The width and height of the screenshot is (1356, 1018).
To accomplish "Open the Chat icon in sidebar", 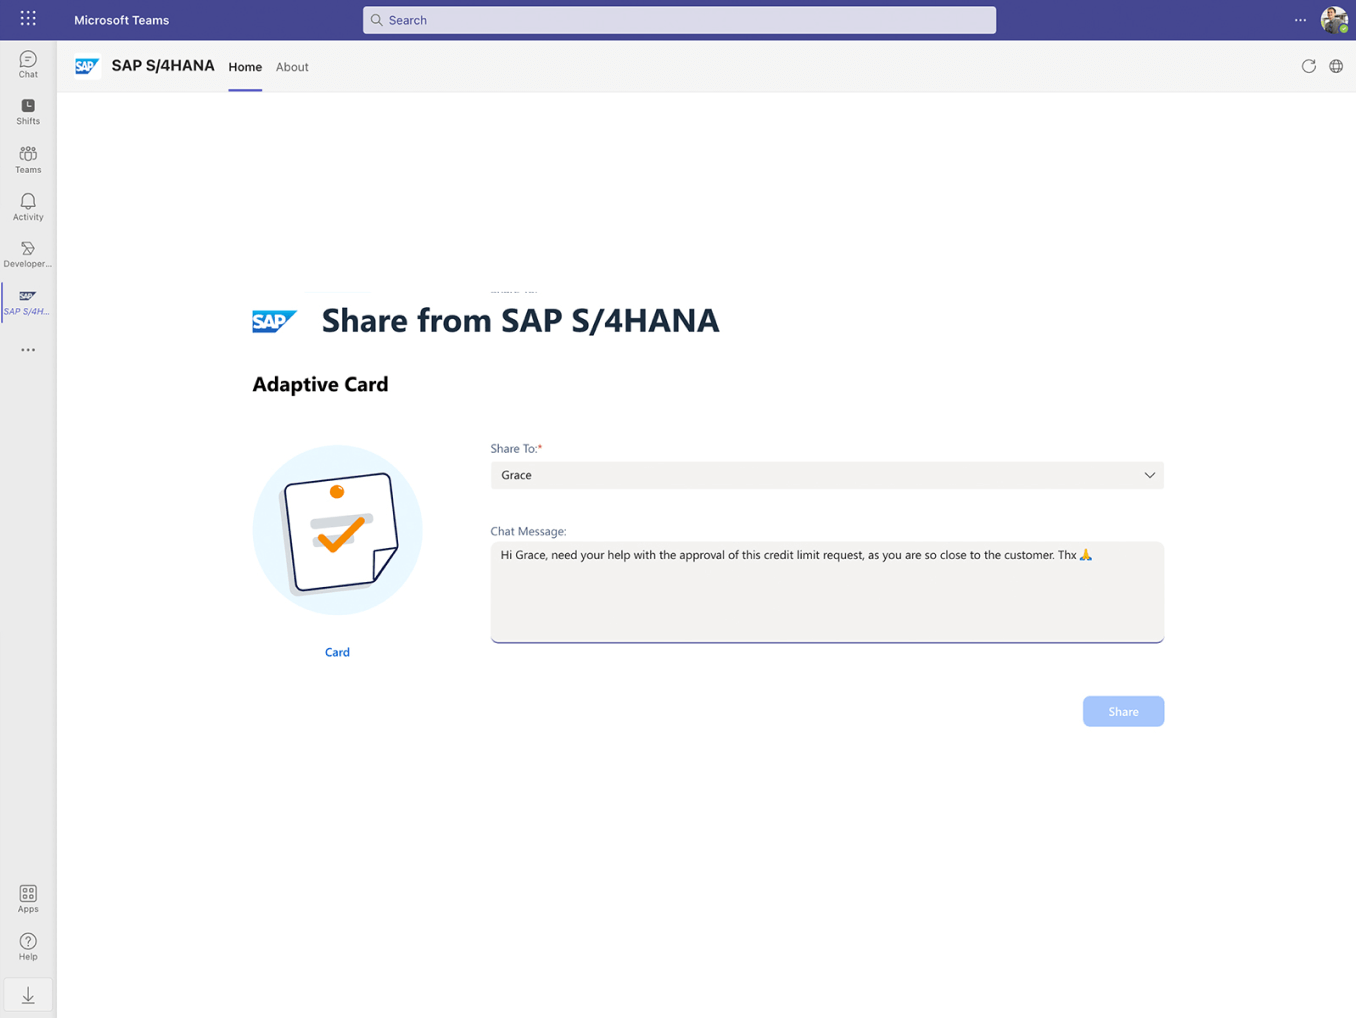I will coord(28,65).
